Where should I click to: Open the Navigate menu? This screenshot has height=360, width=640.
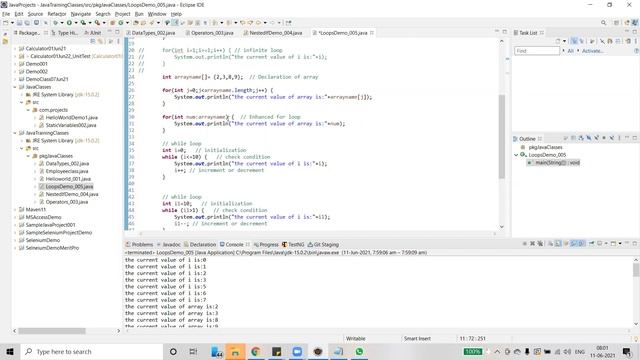(x=81, y=14)
